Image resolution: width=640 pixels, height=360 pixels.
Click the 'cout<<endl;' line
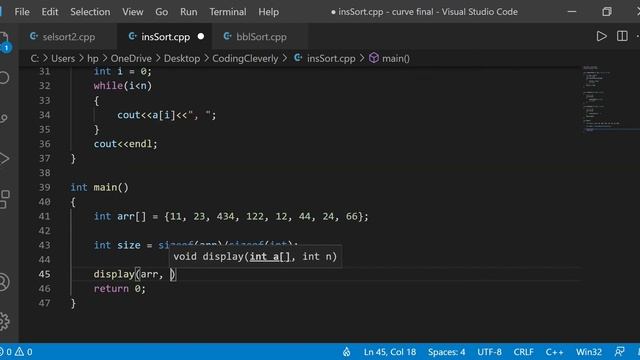click(125, 144)
